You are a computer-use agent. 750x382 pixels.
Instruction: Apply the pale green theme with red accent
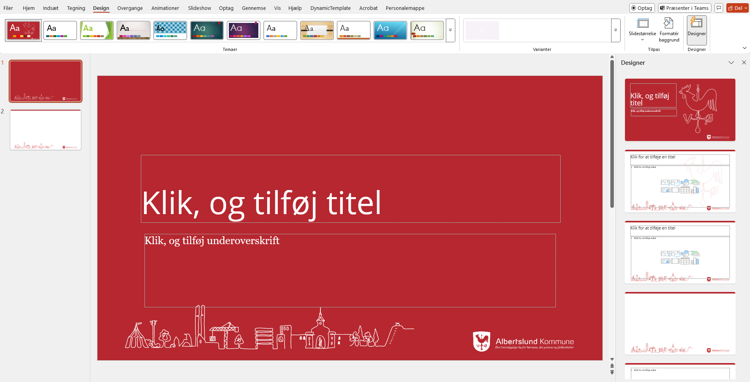coord(427,30)
